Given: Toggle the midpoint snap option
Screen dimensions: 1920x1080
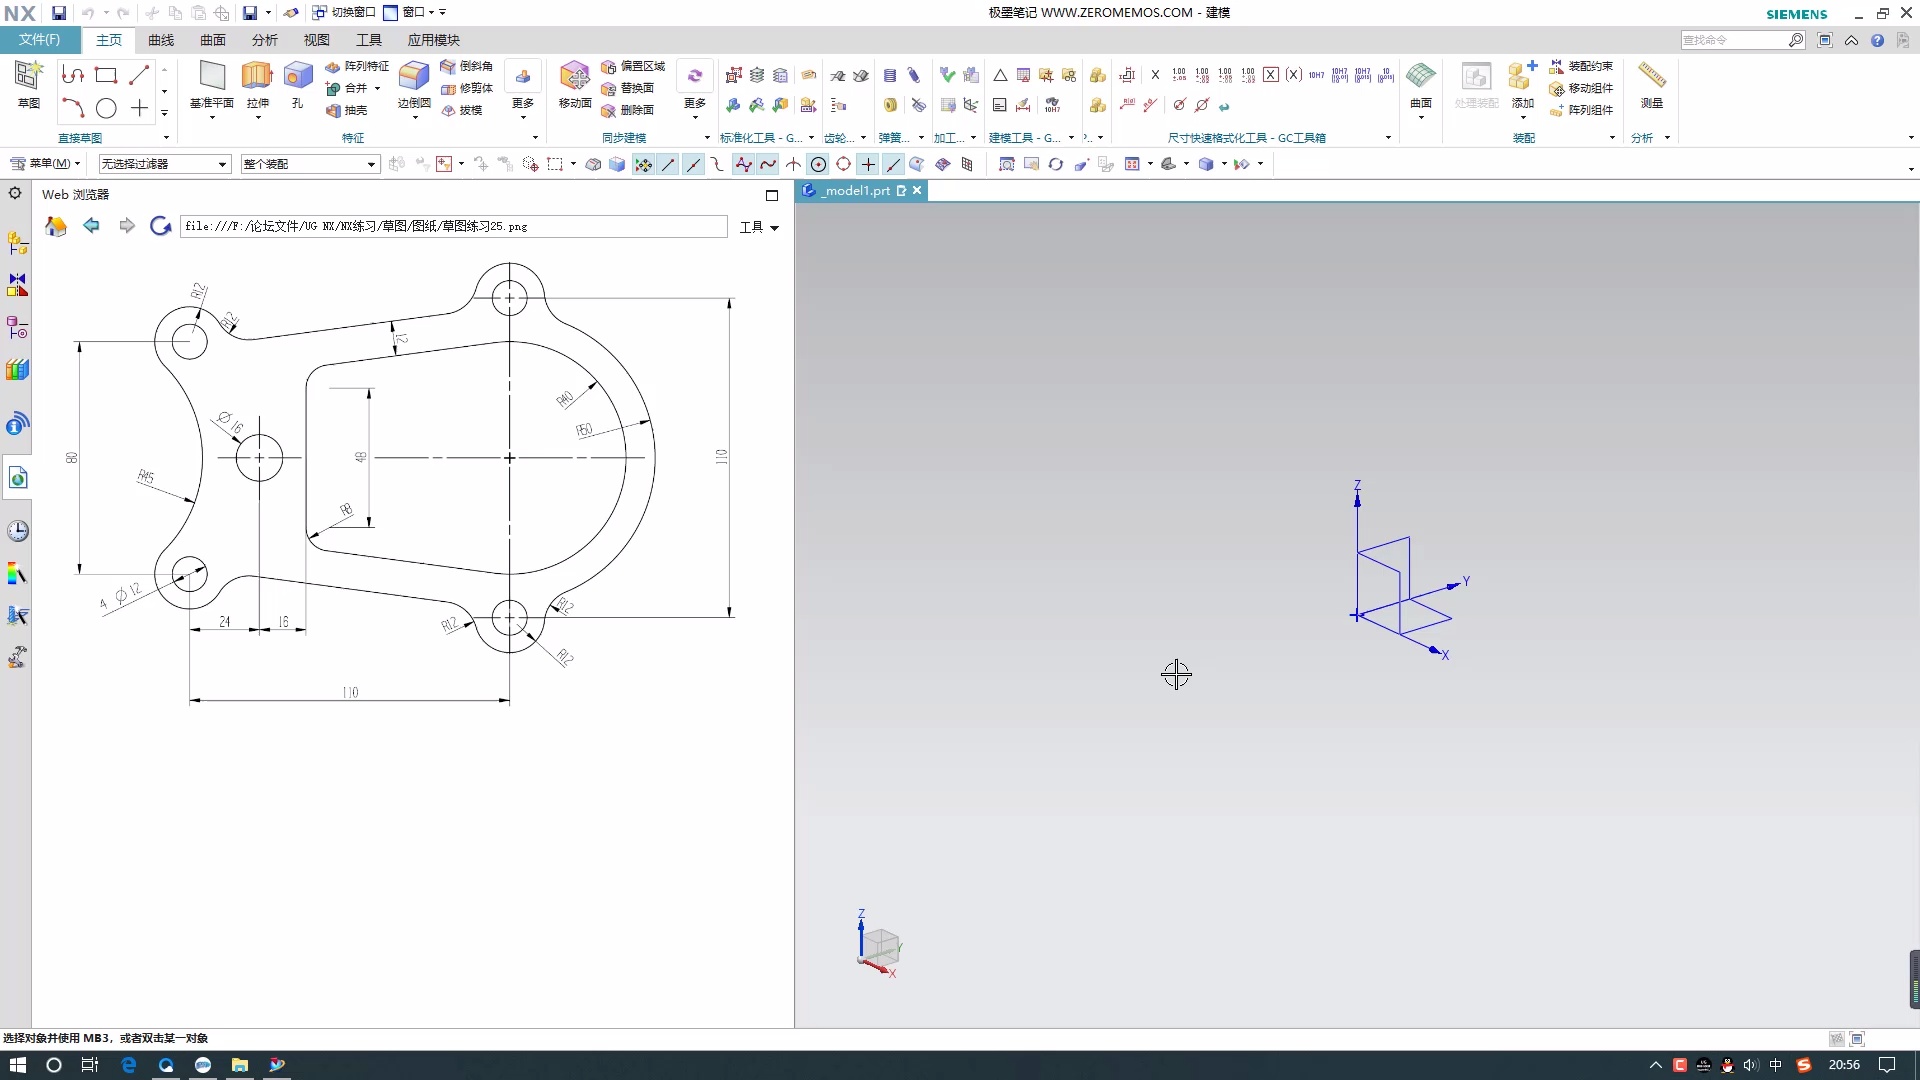Looking at the screenshot, I should point(693,164).
